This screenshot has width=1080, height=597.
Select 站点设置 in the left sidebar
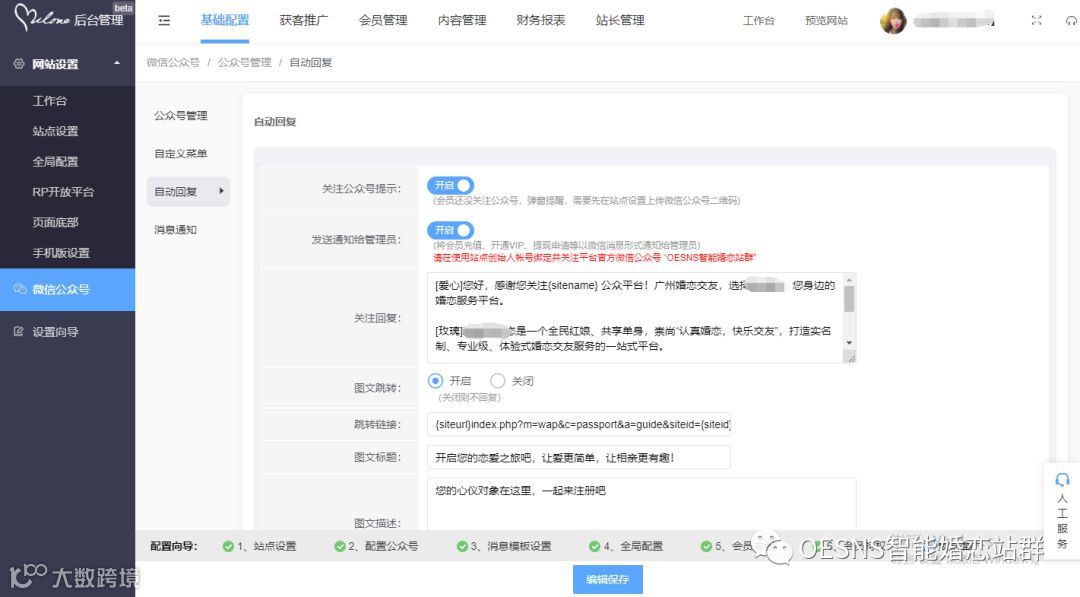55,131
